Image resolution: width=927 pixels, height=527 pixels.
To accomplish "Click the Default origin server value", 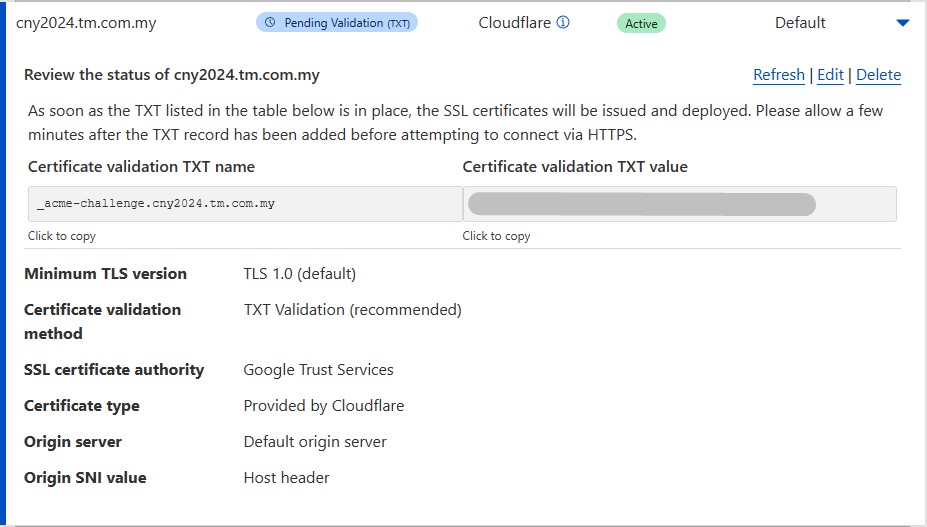I will 314,442.
